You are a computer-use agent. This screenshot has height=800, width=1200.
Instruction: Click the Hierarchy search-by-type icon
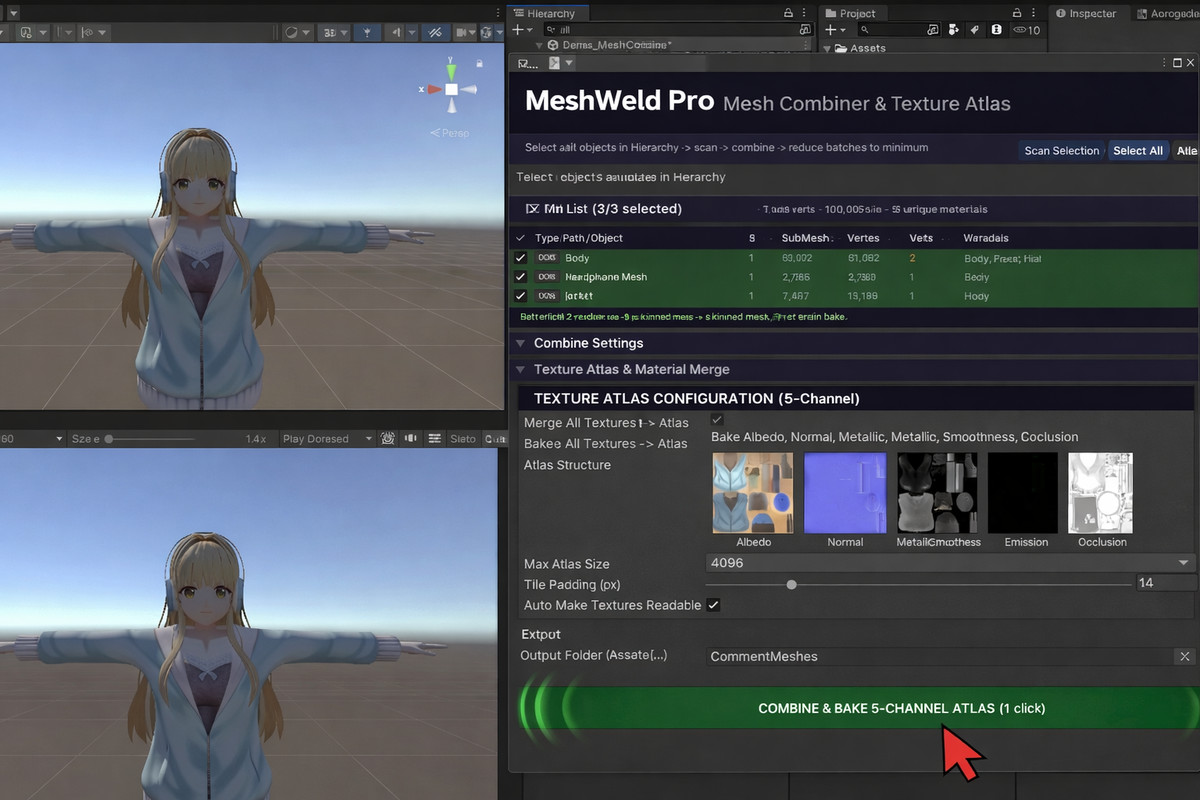pos(805,30)
